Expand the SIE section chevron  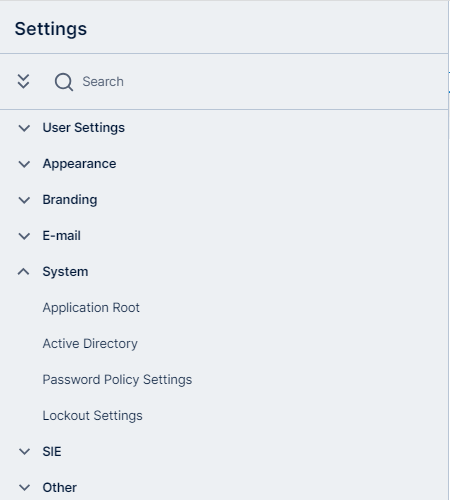(24, 452)
